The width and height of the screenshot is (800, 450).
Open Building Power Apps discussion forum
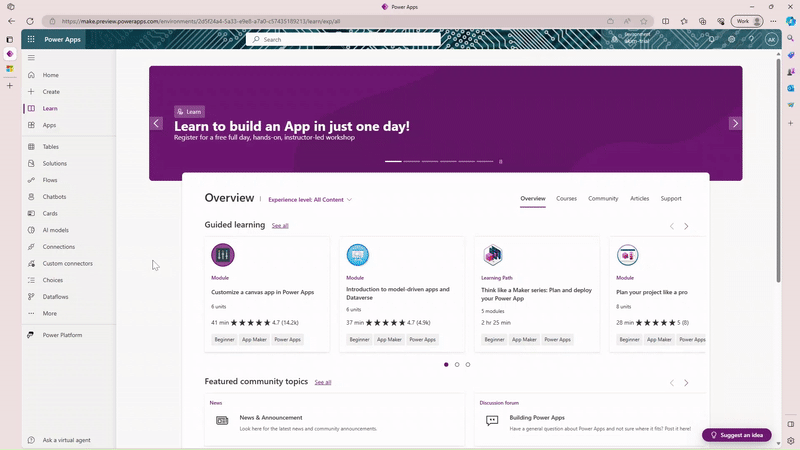pos(590,420)
